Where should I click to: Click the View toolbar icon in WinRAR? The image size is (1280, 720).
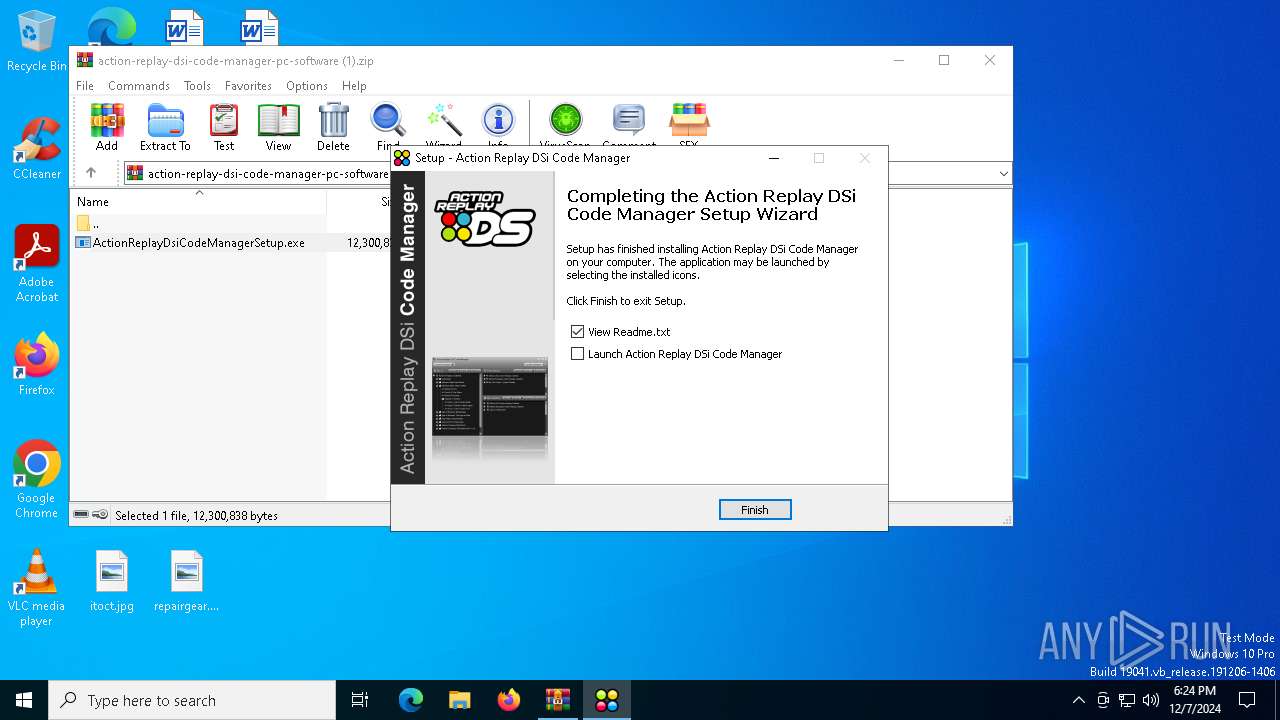click(278, 127)
